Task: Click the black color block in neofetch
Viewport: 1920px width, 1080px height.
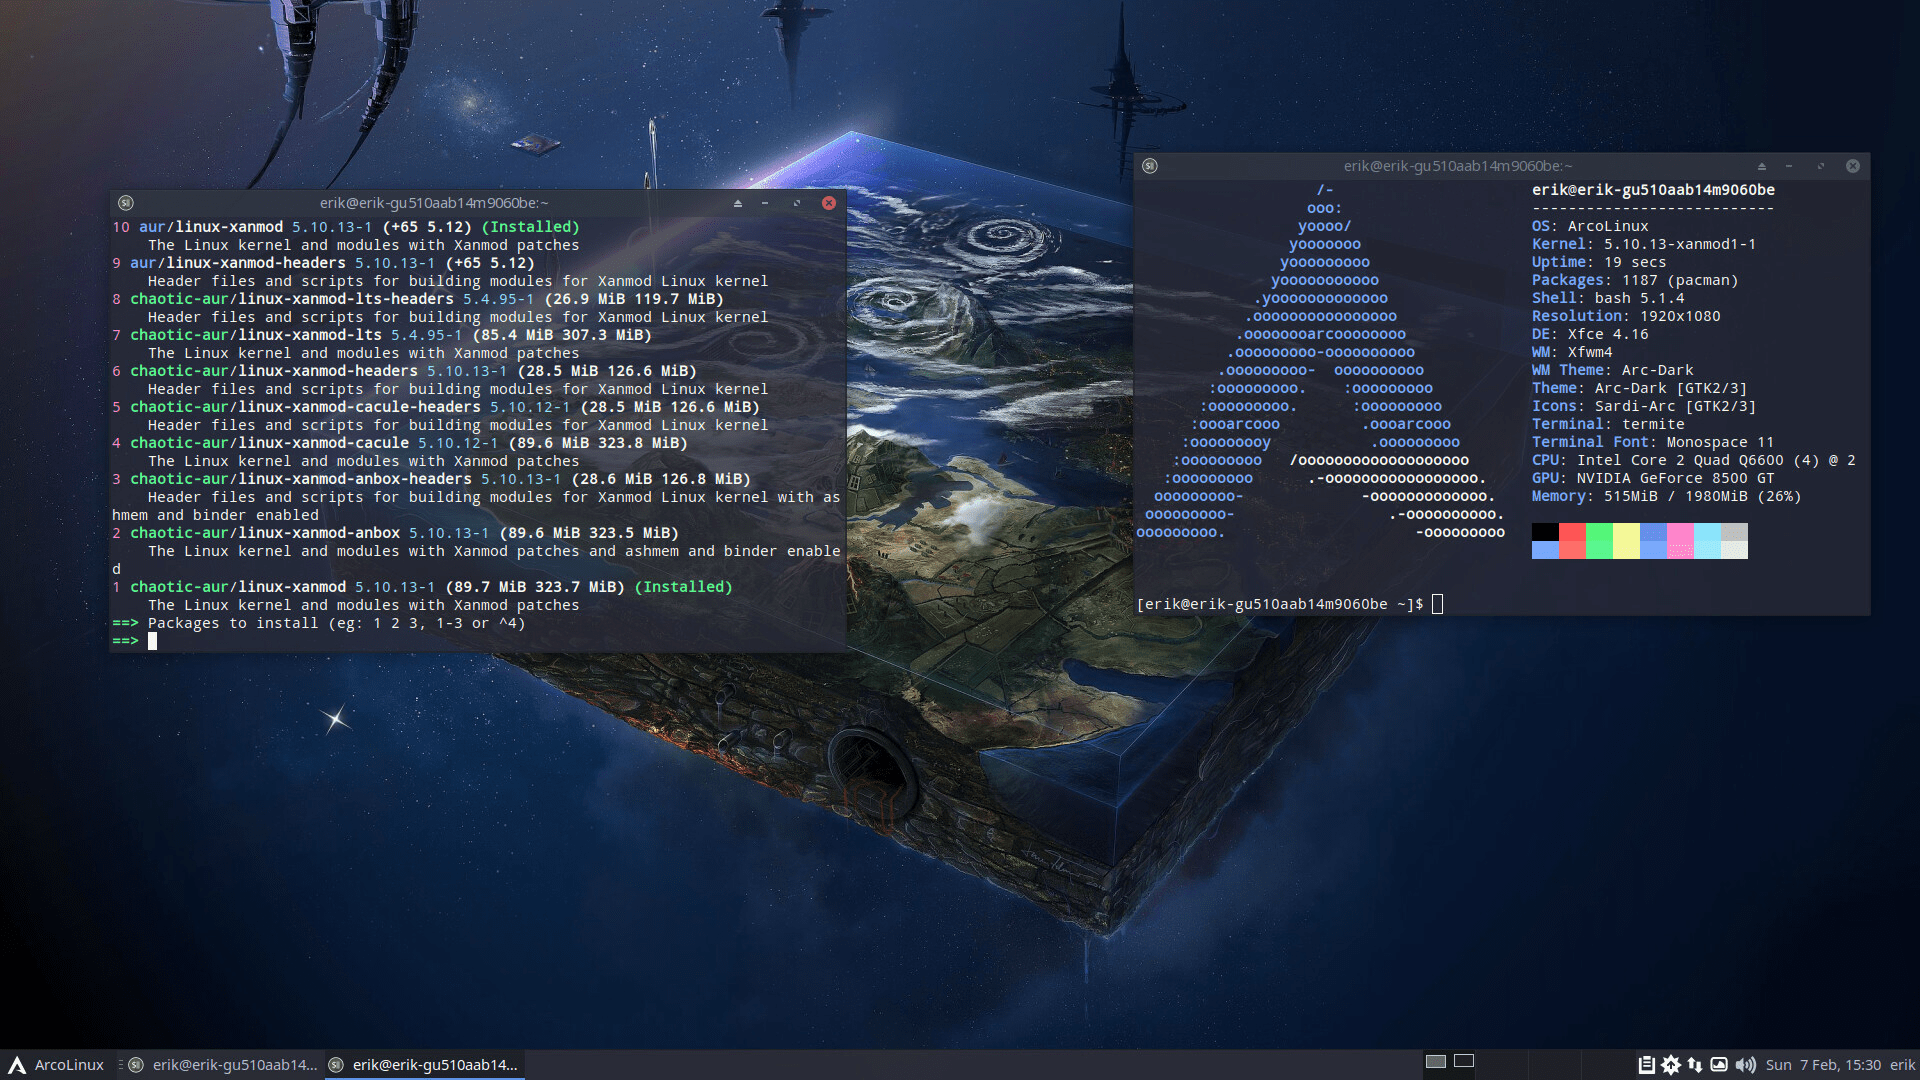Action: tap(1545, 532)
